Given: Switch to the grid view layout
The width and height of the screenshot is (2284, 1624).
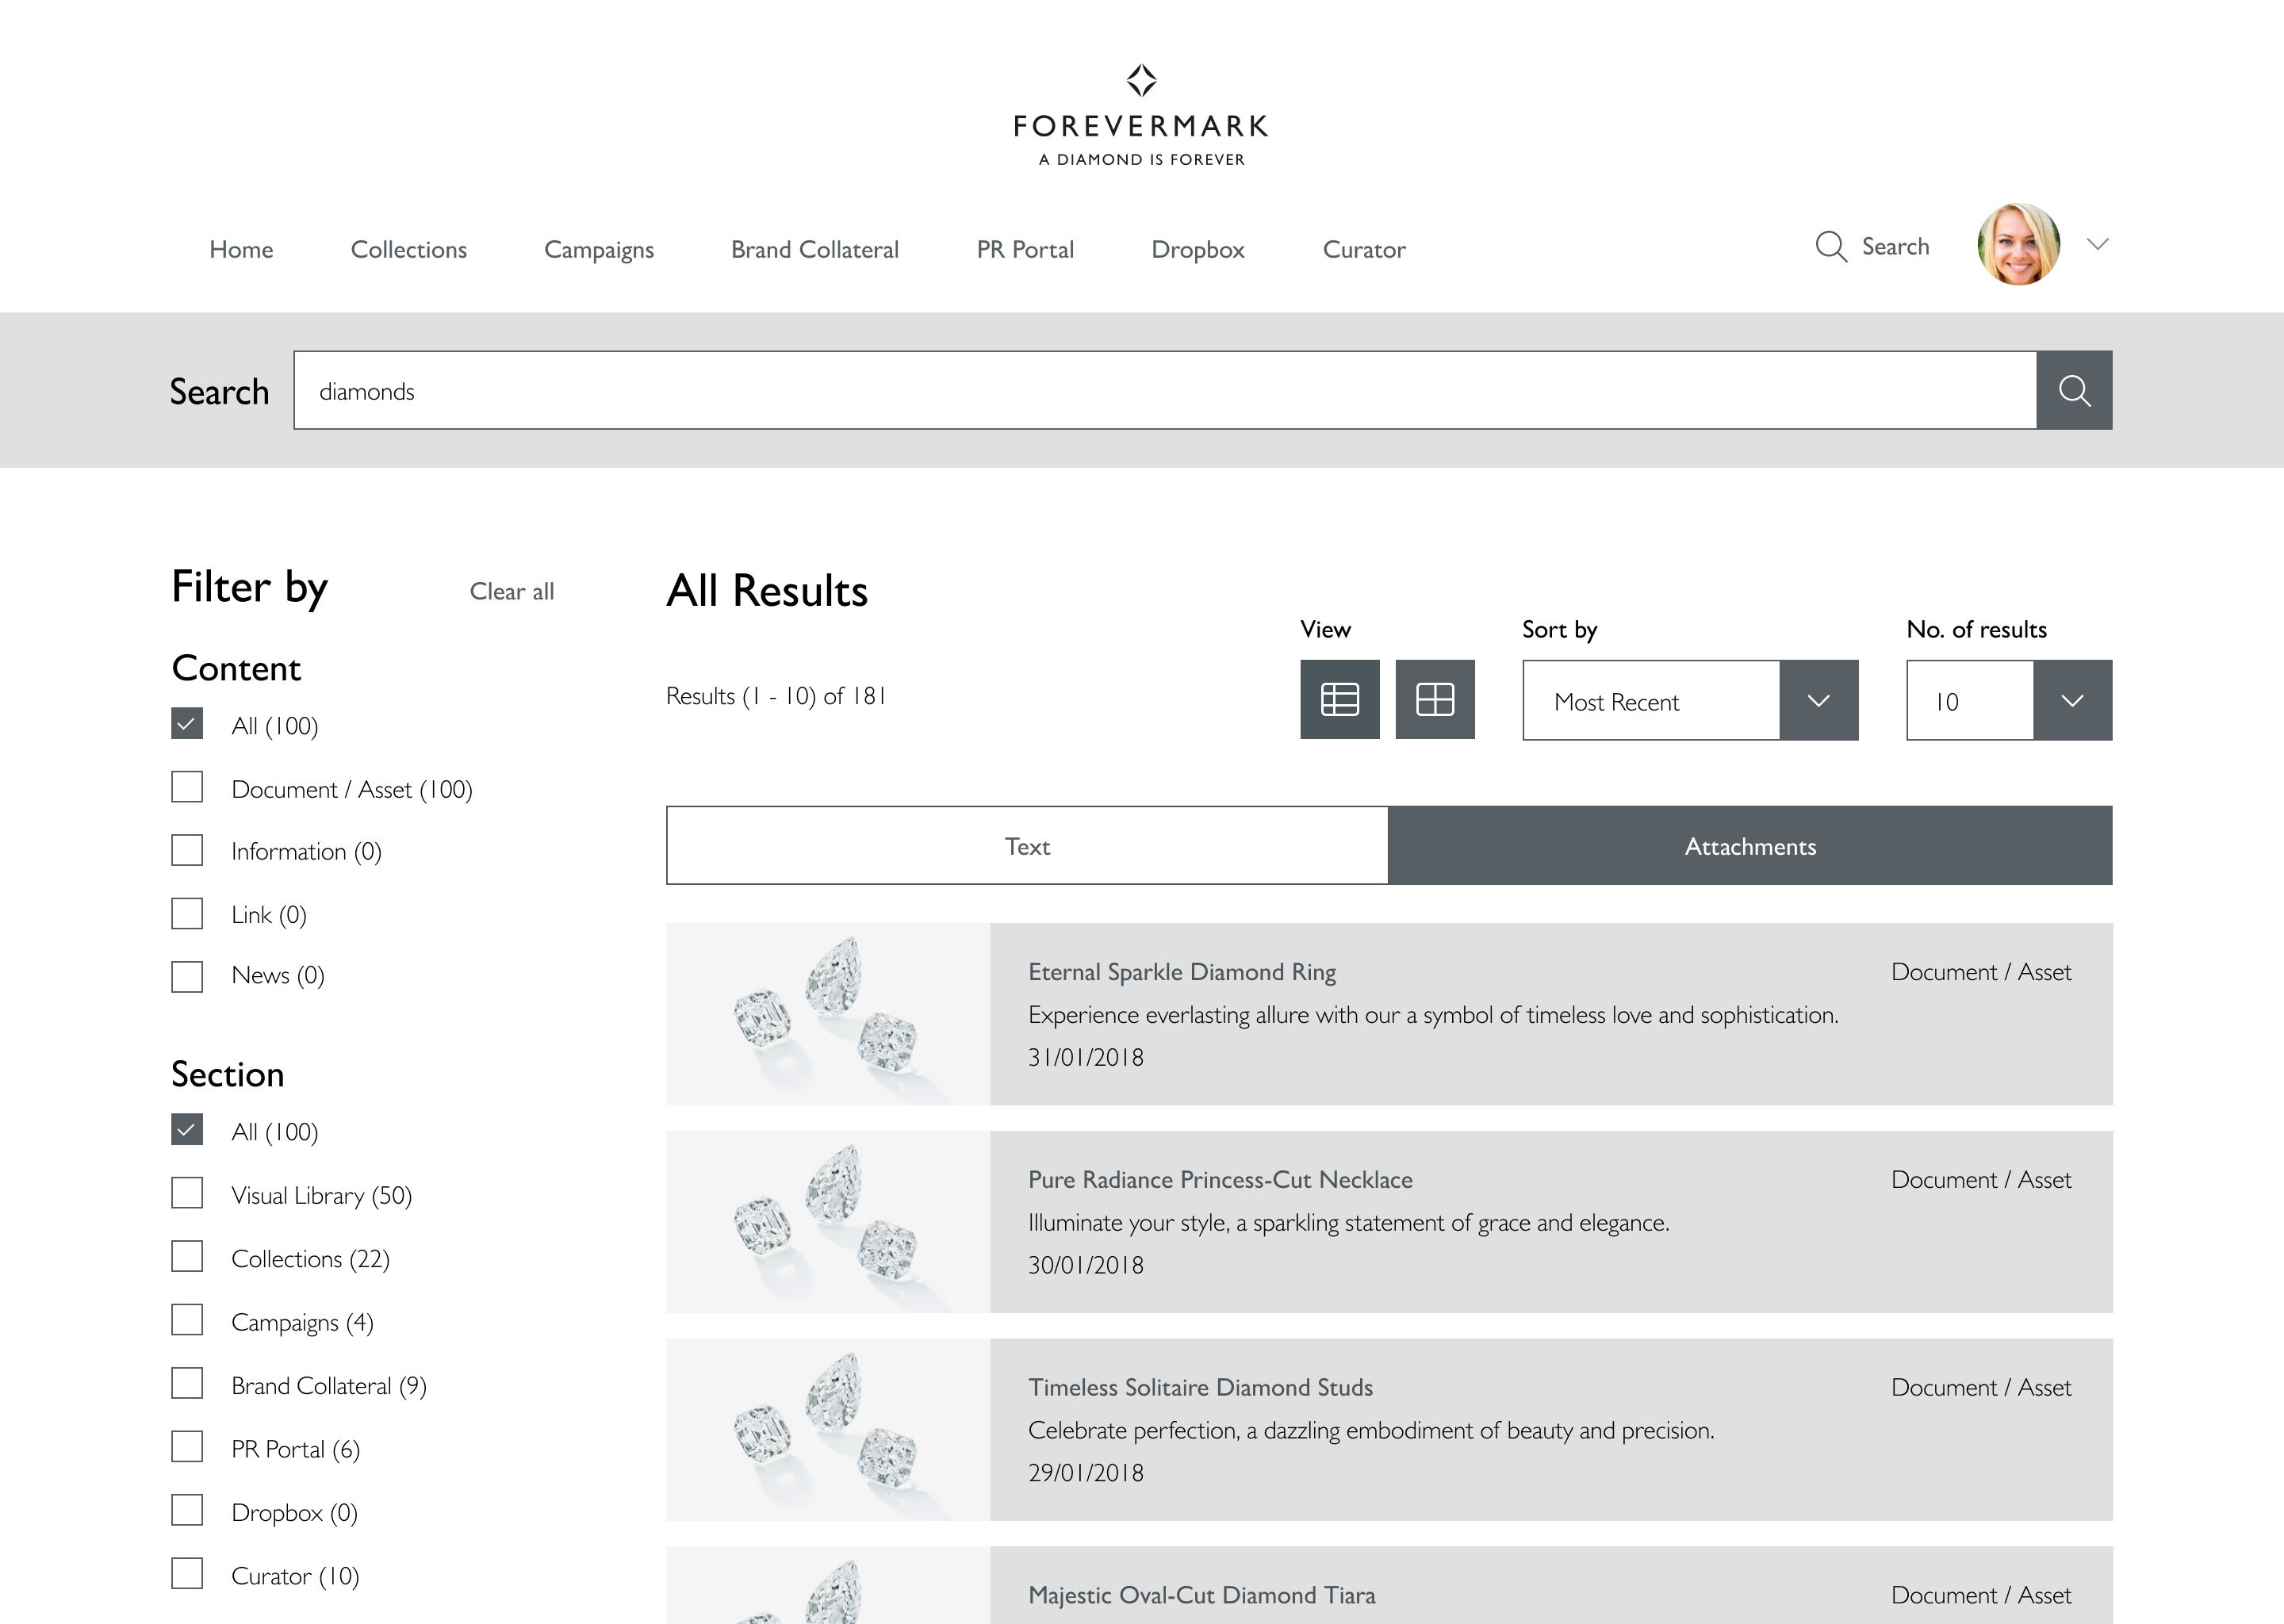Looking at the screenshot, I should (x=1436, y=700).
